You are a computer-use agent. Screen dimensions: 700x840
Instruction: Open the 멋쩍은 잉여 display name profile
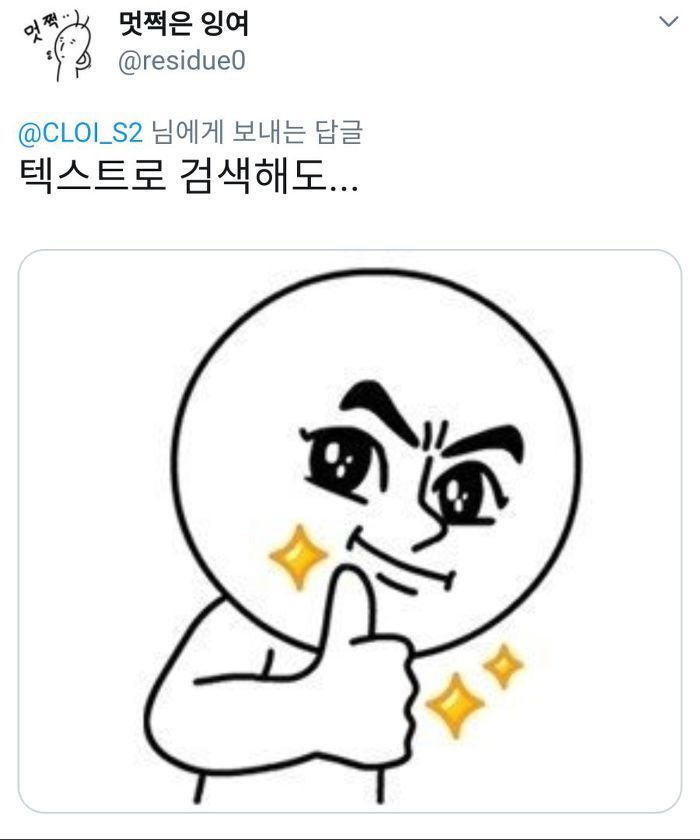(183, 24)
